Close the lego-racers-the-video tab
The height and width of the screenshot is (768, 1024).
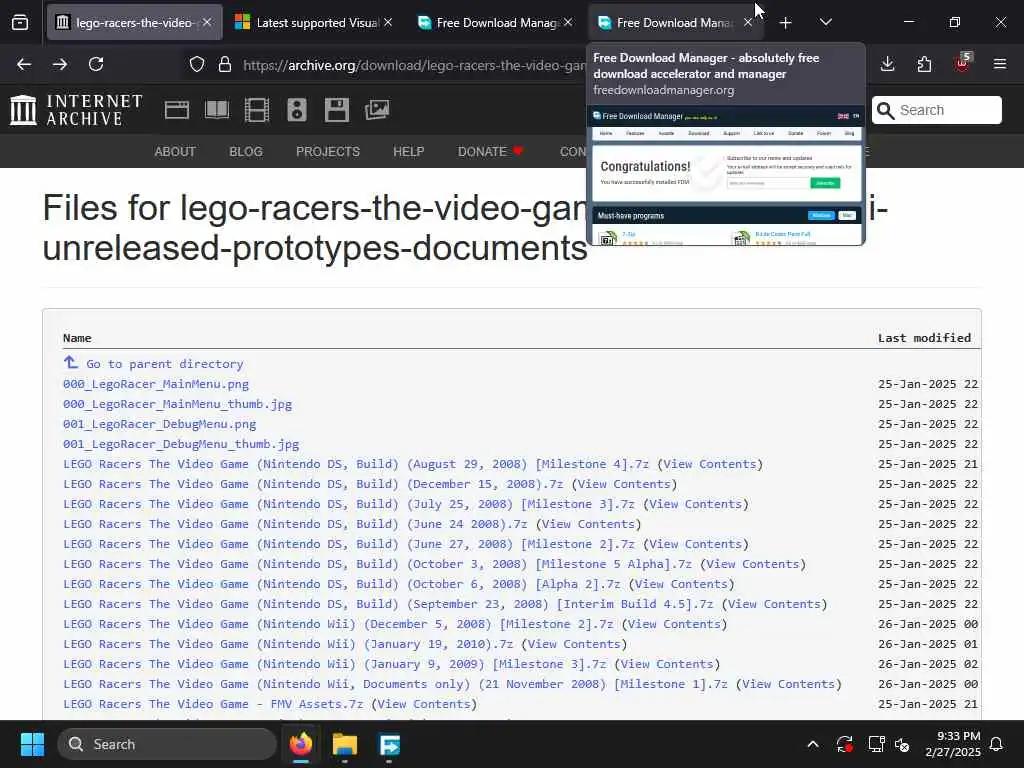207,22
